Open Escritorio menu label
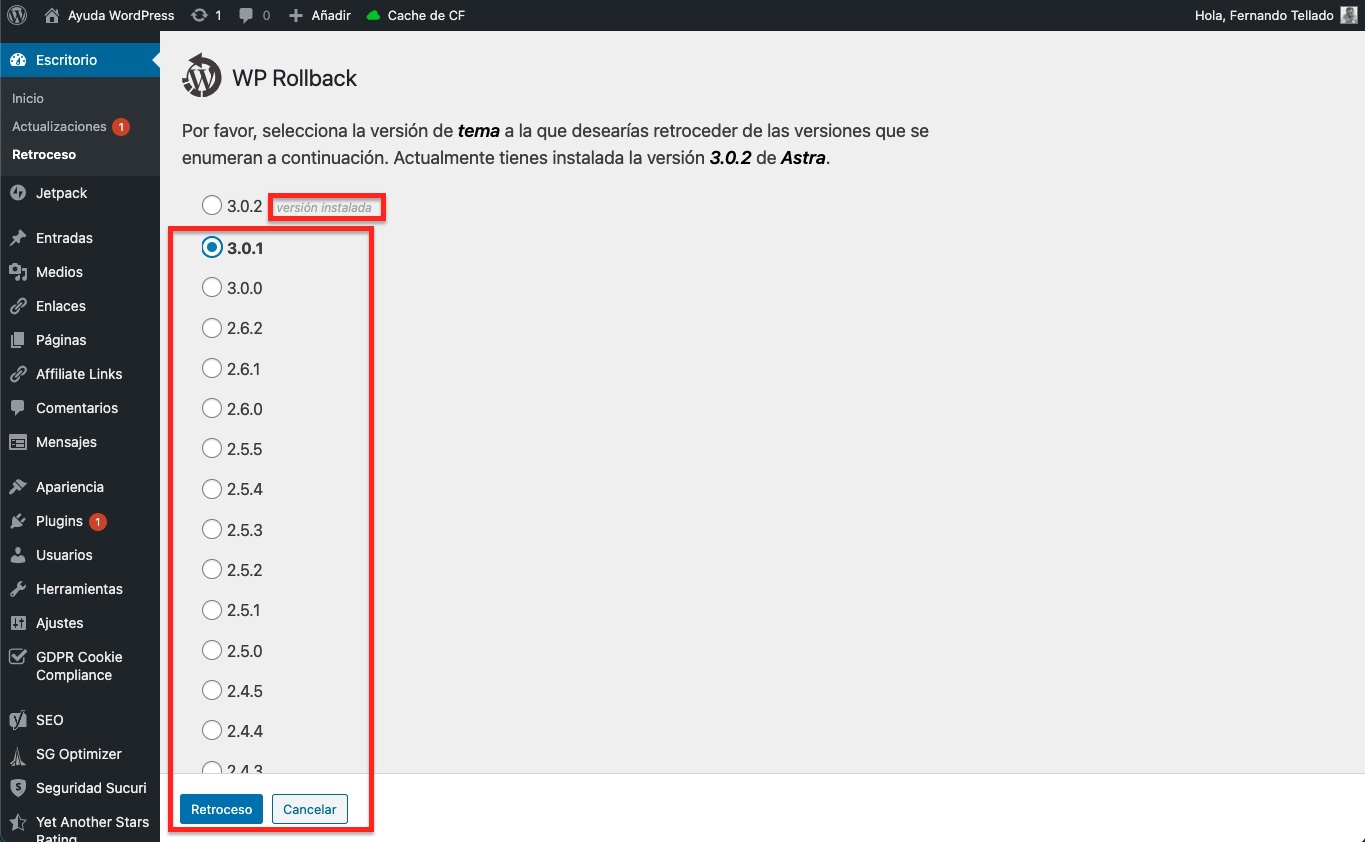 [x=66, y=60]
